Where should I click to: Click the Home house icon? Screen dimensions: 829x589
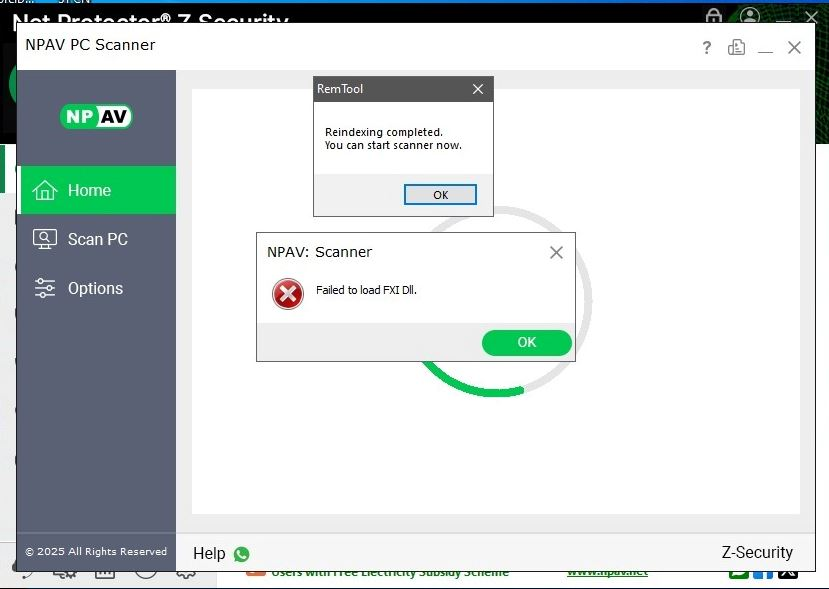(45, 190)
